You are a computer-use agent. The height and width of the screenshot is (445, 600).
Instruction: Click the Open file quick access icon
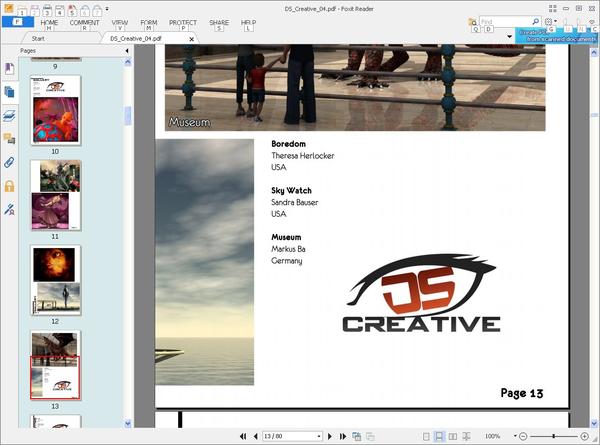click(22, 10)
